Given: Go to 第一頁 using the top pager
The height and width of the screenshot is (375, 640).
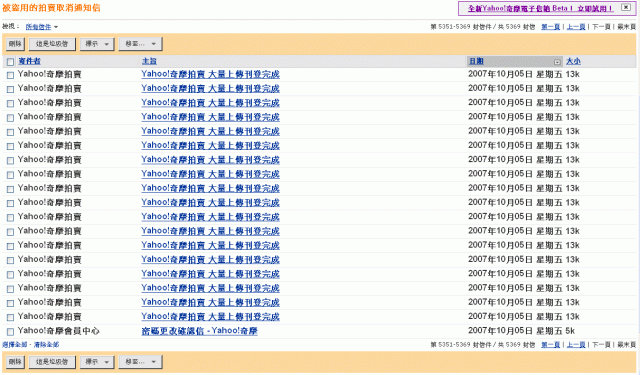Looking at the screenshot, I should 550,27.
